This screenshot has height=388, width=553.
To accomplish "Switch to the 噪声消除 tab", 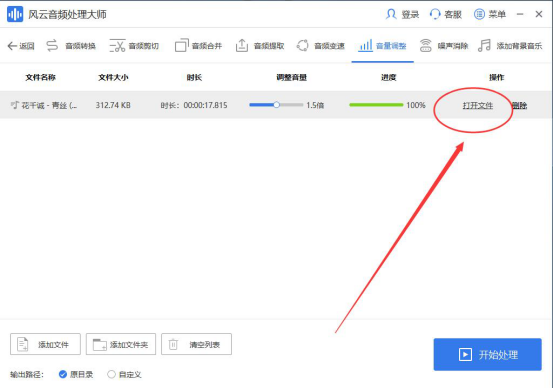I will point(444,46).
